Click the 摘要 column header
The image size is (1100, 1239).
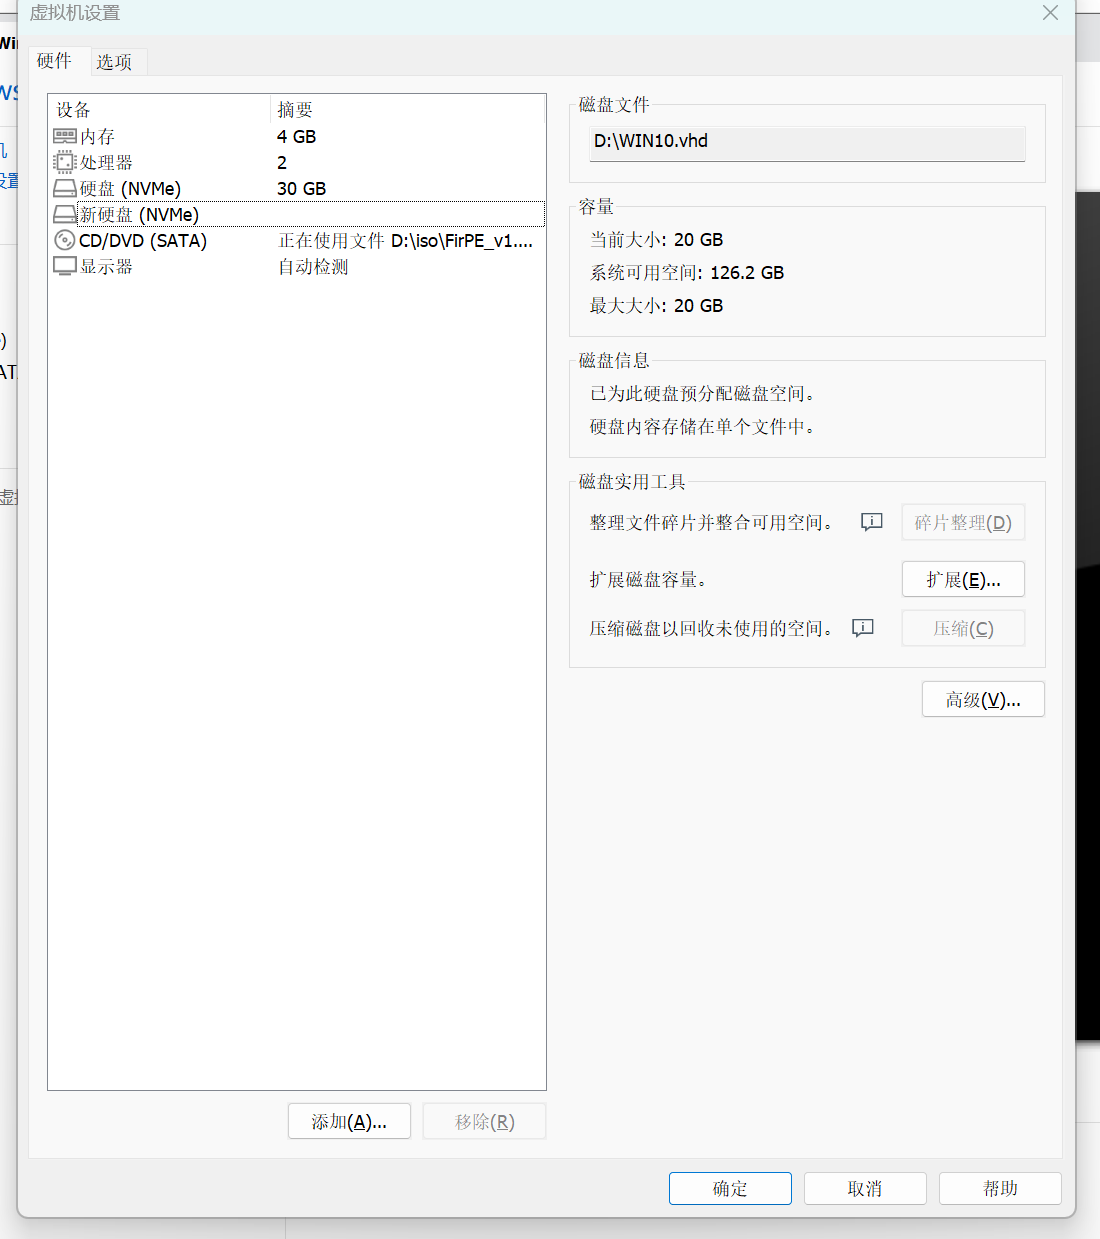pos(295,109)
